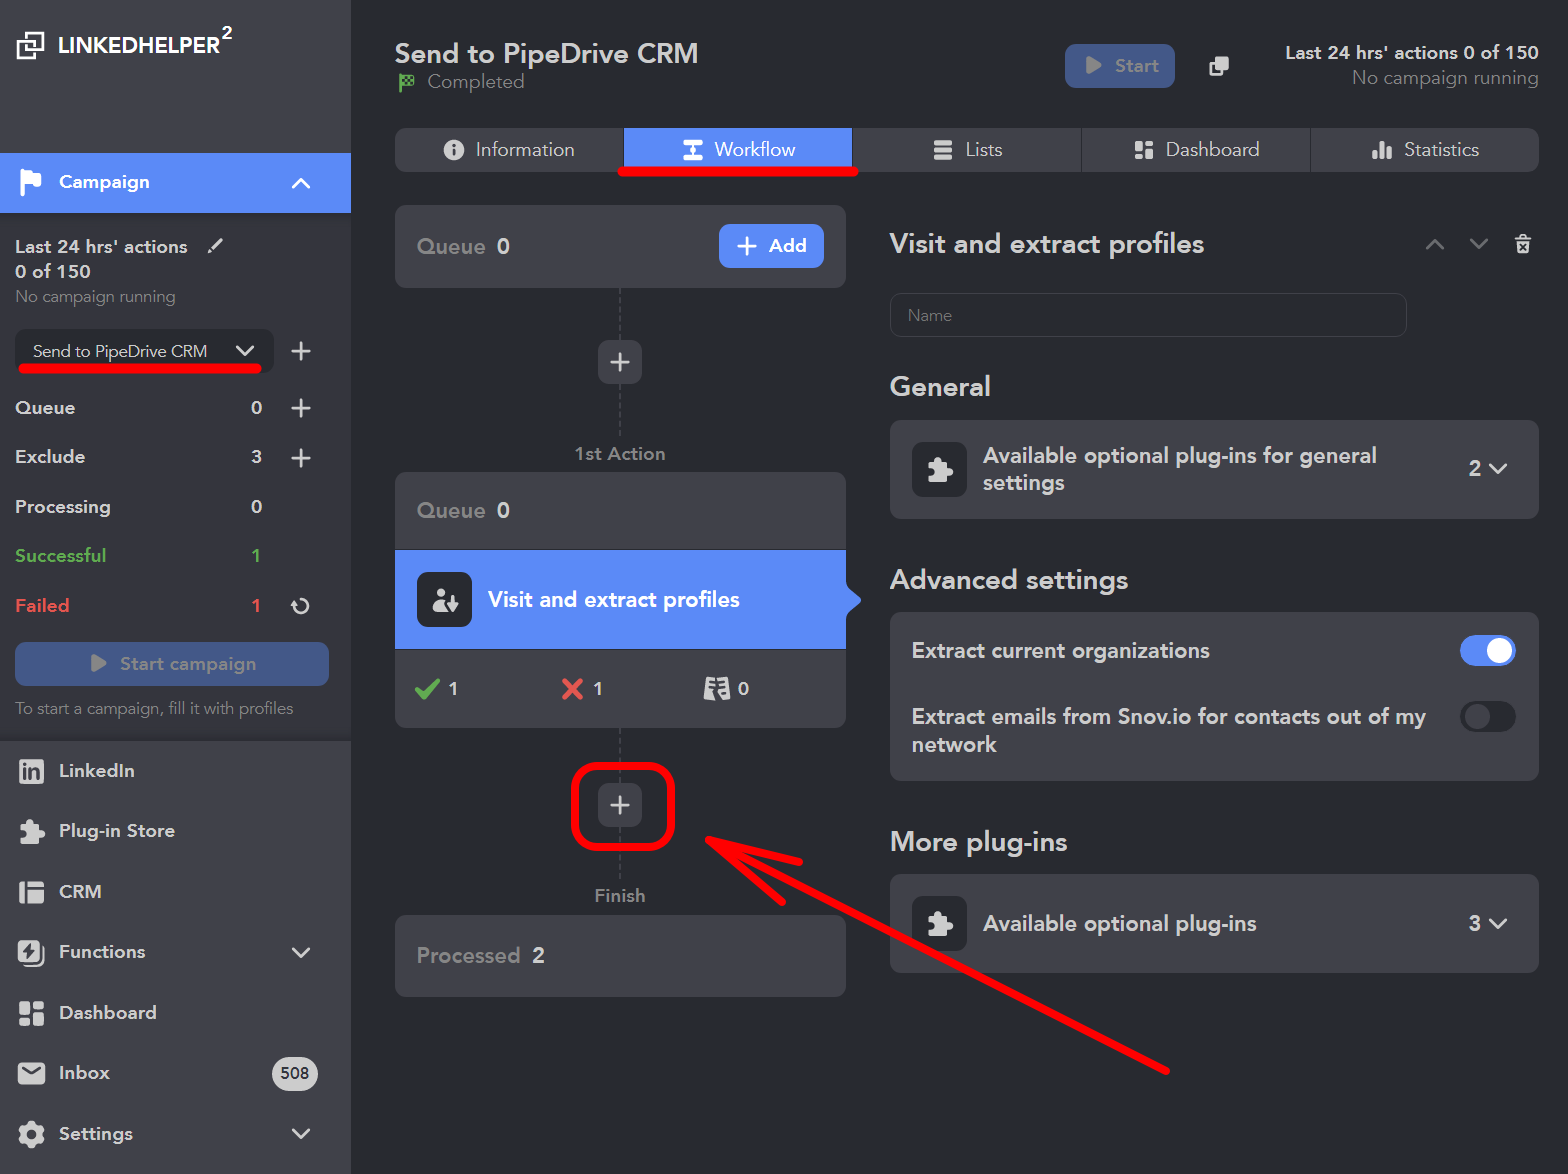Delete the Visit and extract profiles action

click(x=1522, y=244)
